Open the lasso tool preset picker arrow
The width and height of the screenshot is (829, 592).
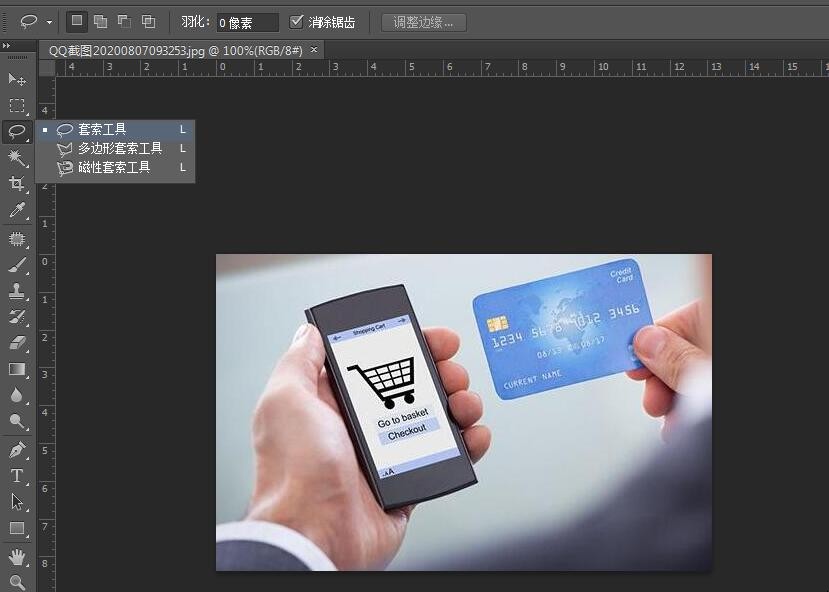[49, 22]
